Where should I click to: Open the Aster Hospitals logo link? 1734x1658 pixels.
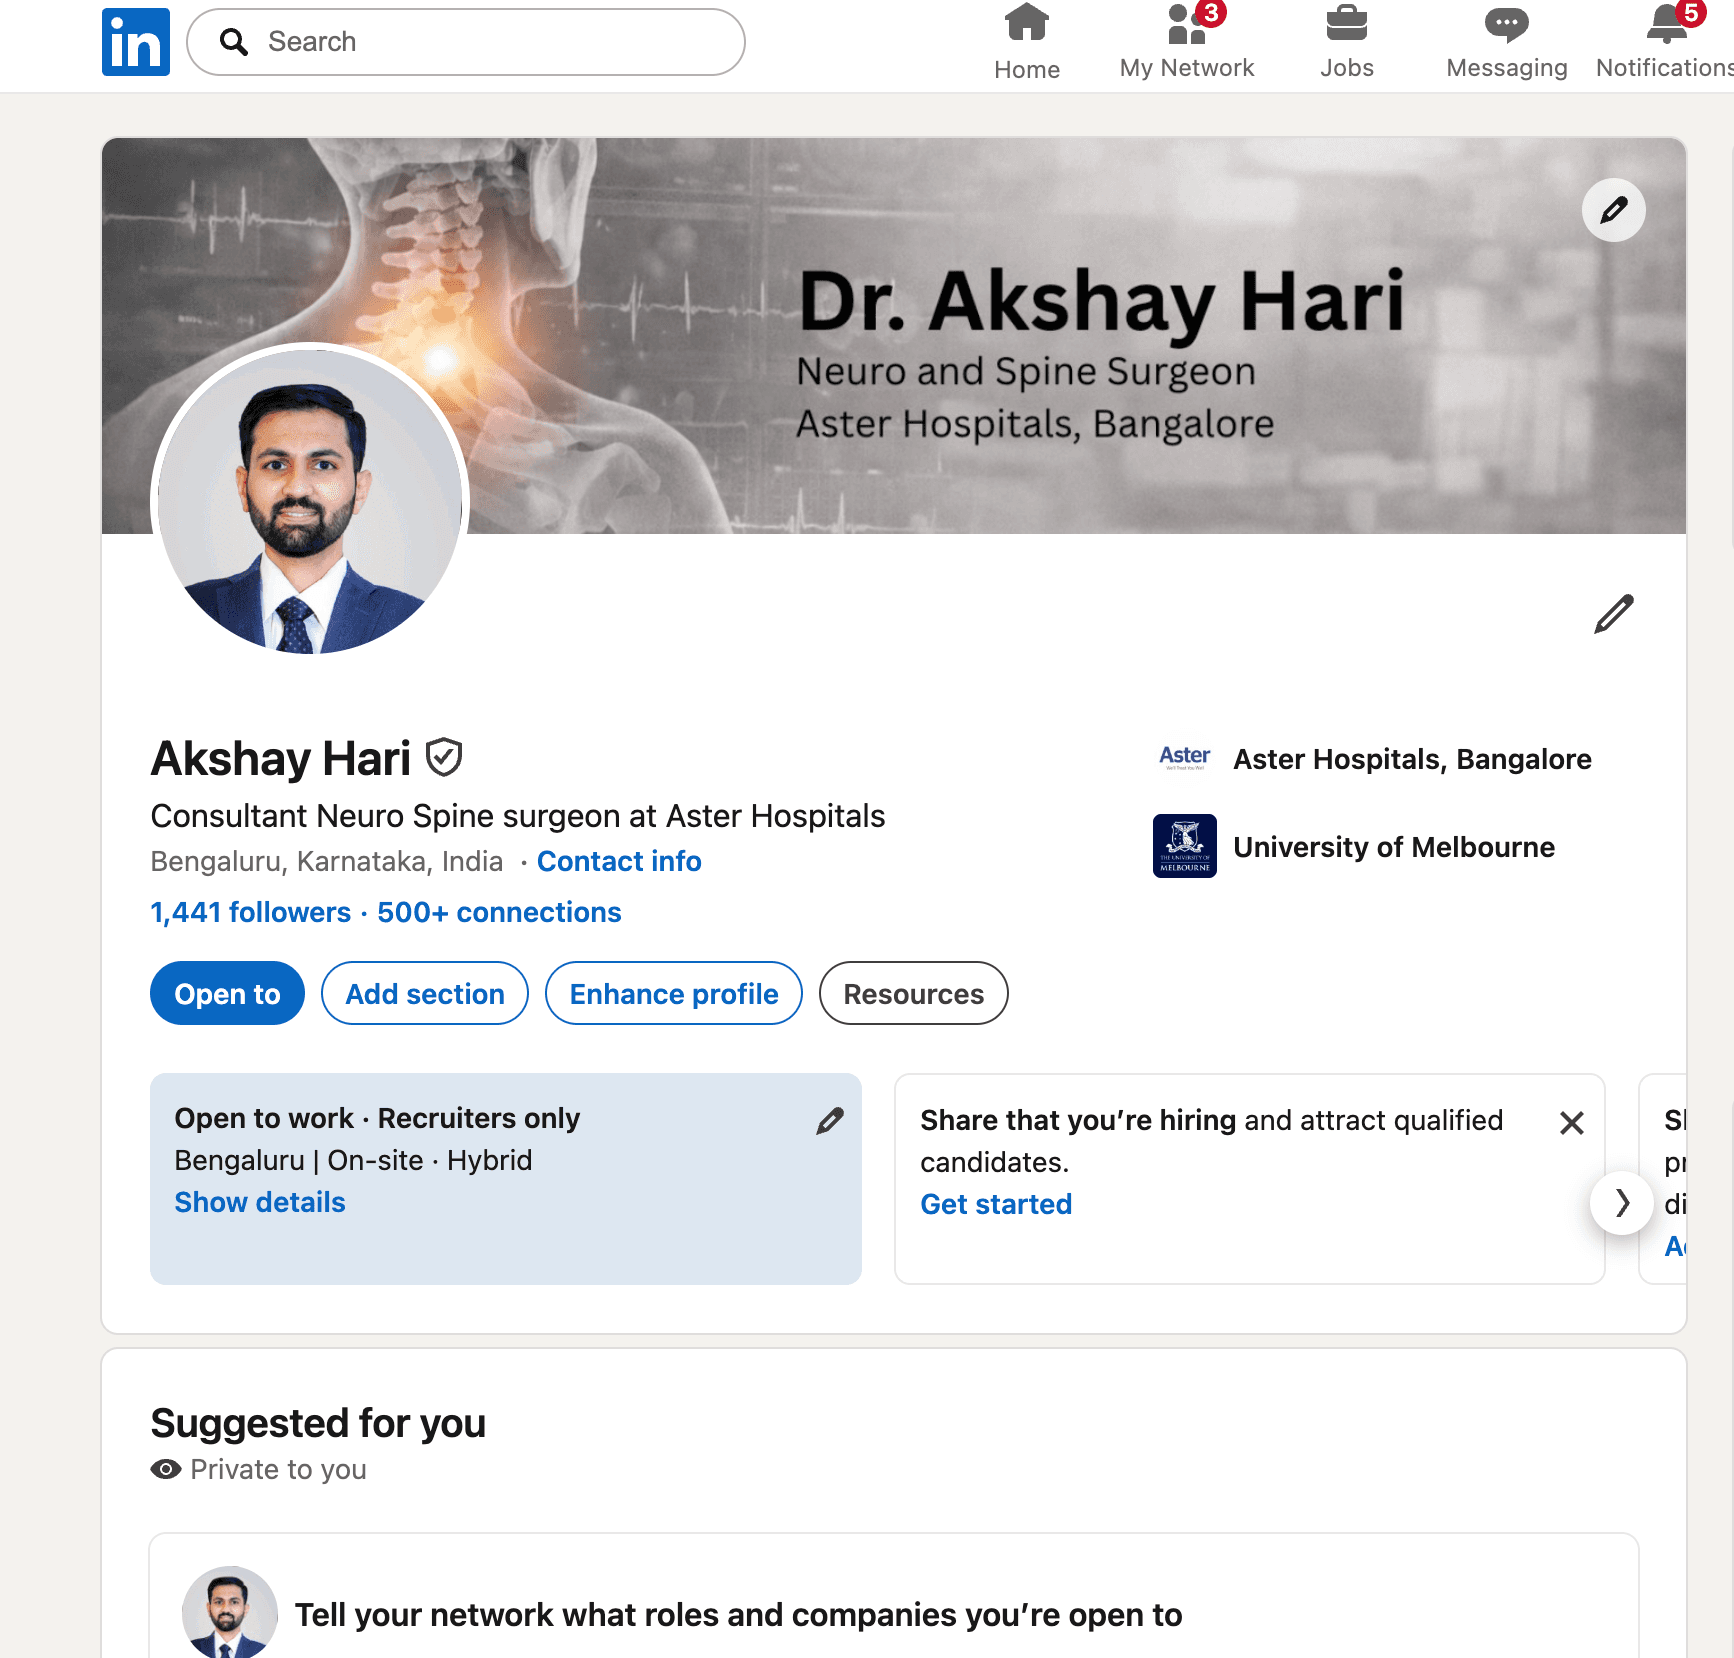click(1184, 758)
